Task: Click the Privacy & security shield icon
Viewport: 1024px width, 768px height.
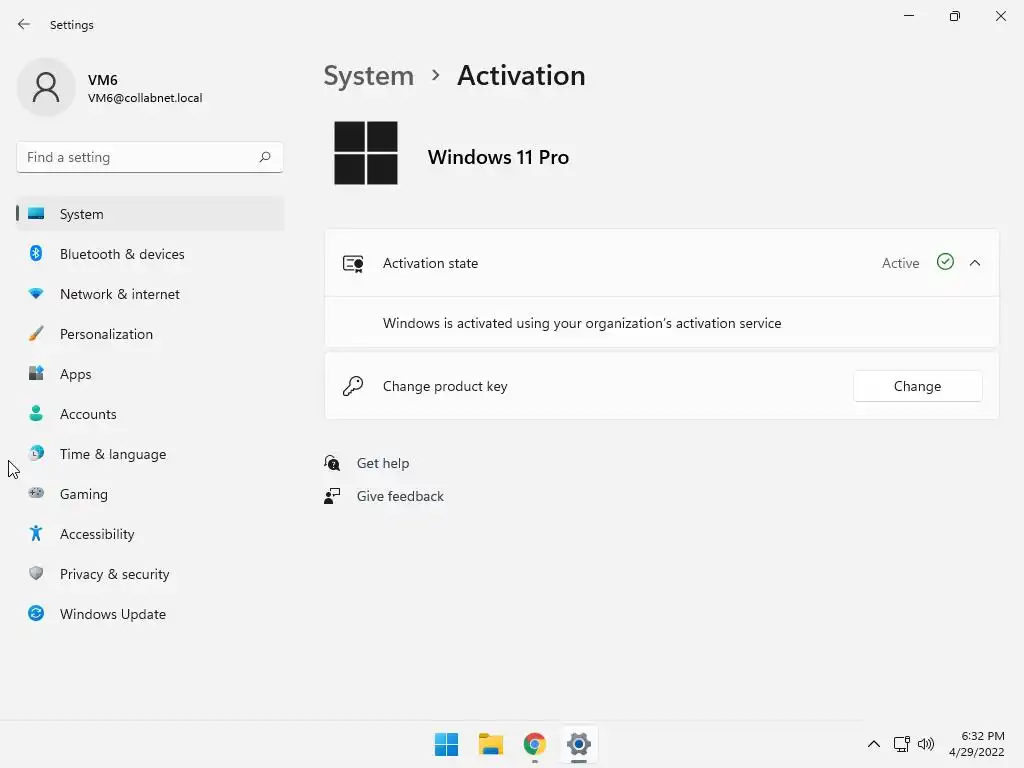Action: click(36, 573)
